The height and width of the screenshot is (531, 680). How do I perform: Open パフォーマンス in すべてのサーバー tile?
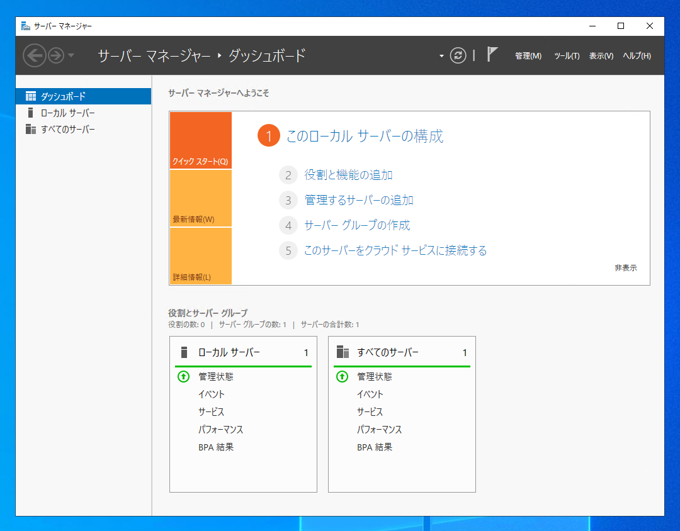coord(379,429)
